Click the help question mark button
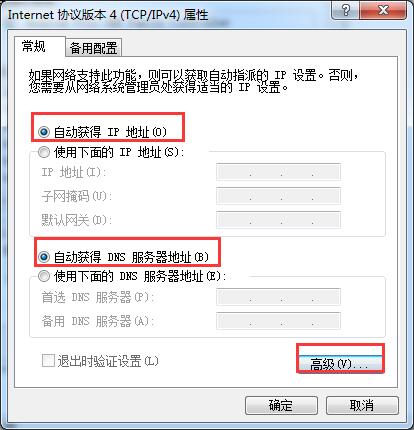414x430 pixels. coord(346,10)
